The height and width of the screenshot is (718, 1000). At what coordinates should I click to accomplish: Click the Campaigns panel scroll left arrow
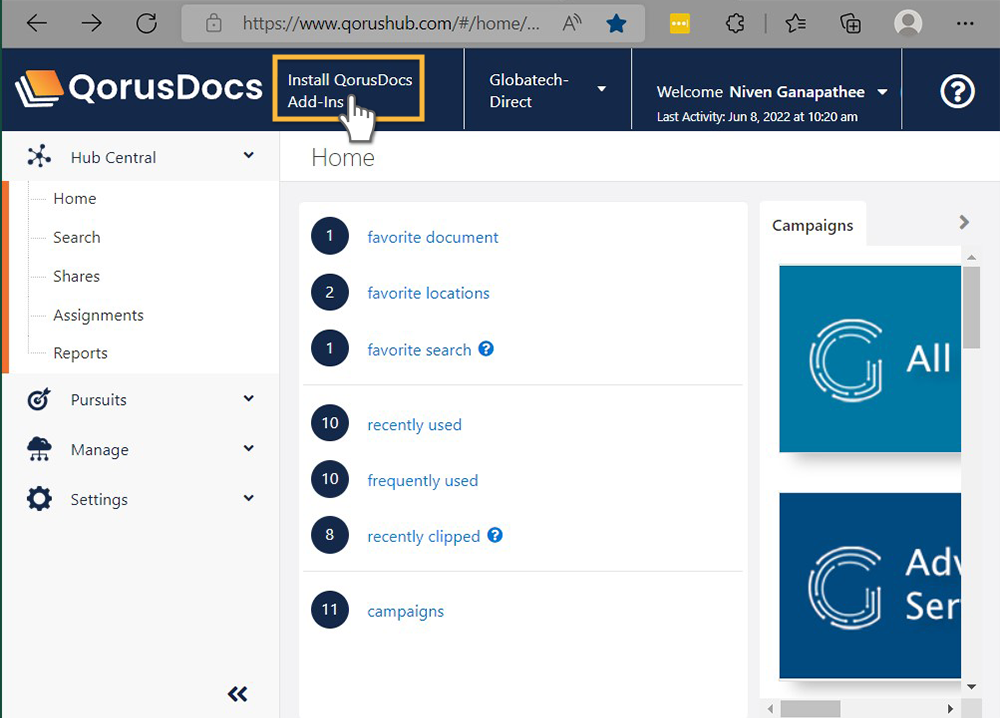click(770, 708)
